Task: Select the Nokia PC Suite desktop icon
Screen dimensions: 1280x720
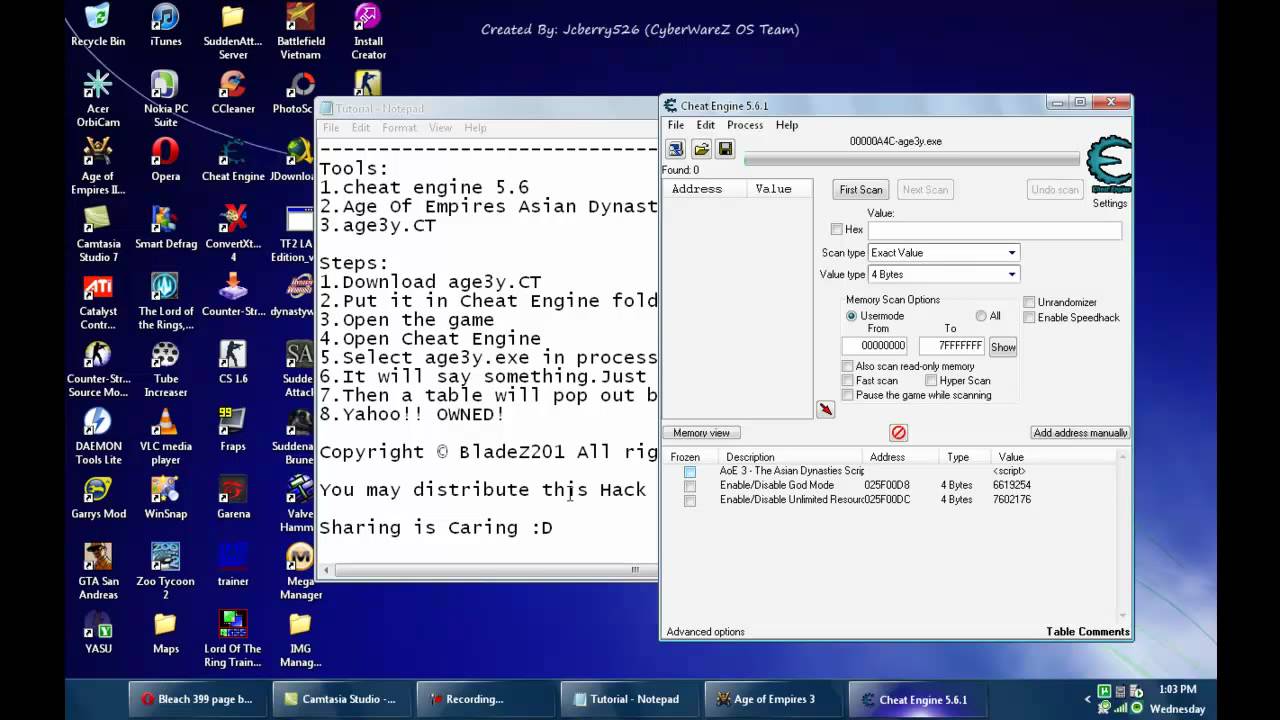Action: click(x=165, y=100)
